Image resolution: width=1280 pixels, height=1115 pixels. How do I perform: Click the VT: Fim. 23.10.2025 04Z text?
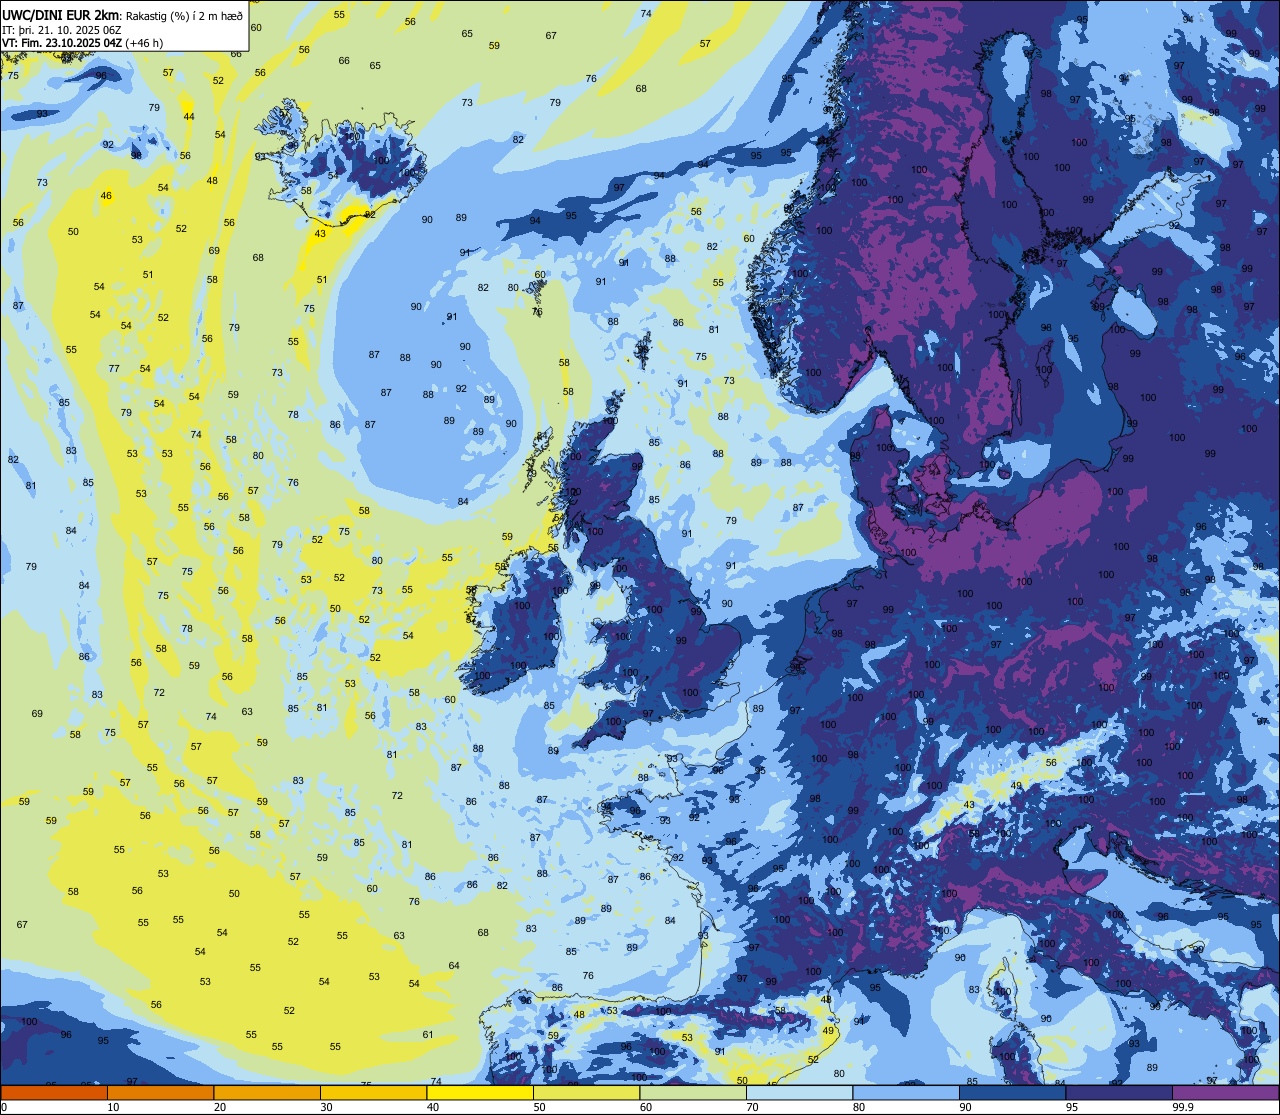(62, 43)
